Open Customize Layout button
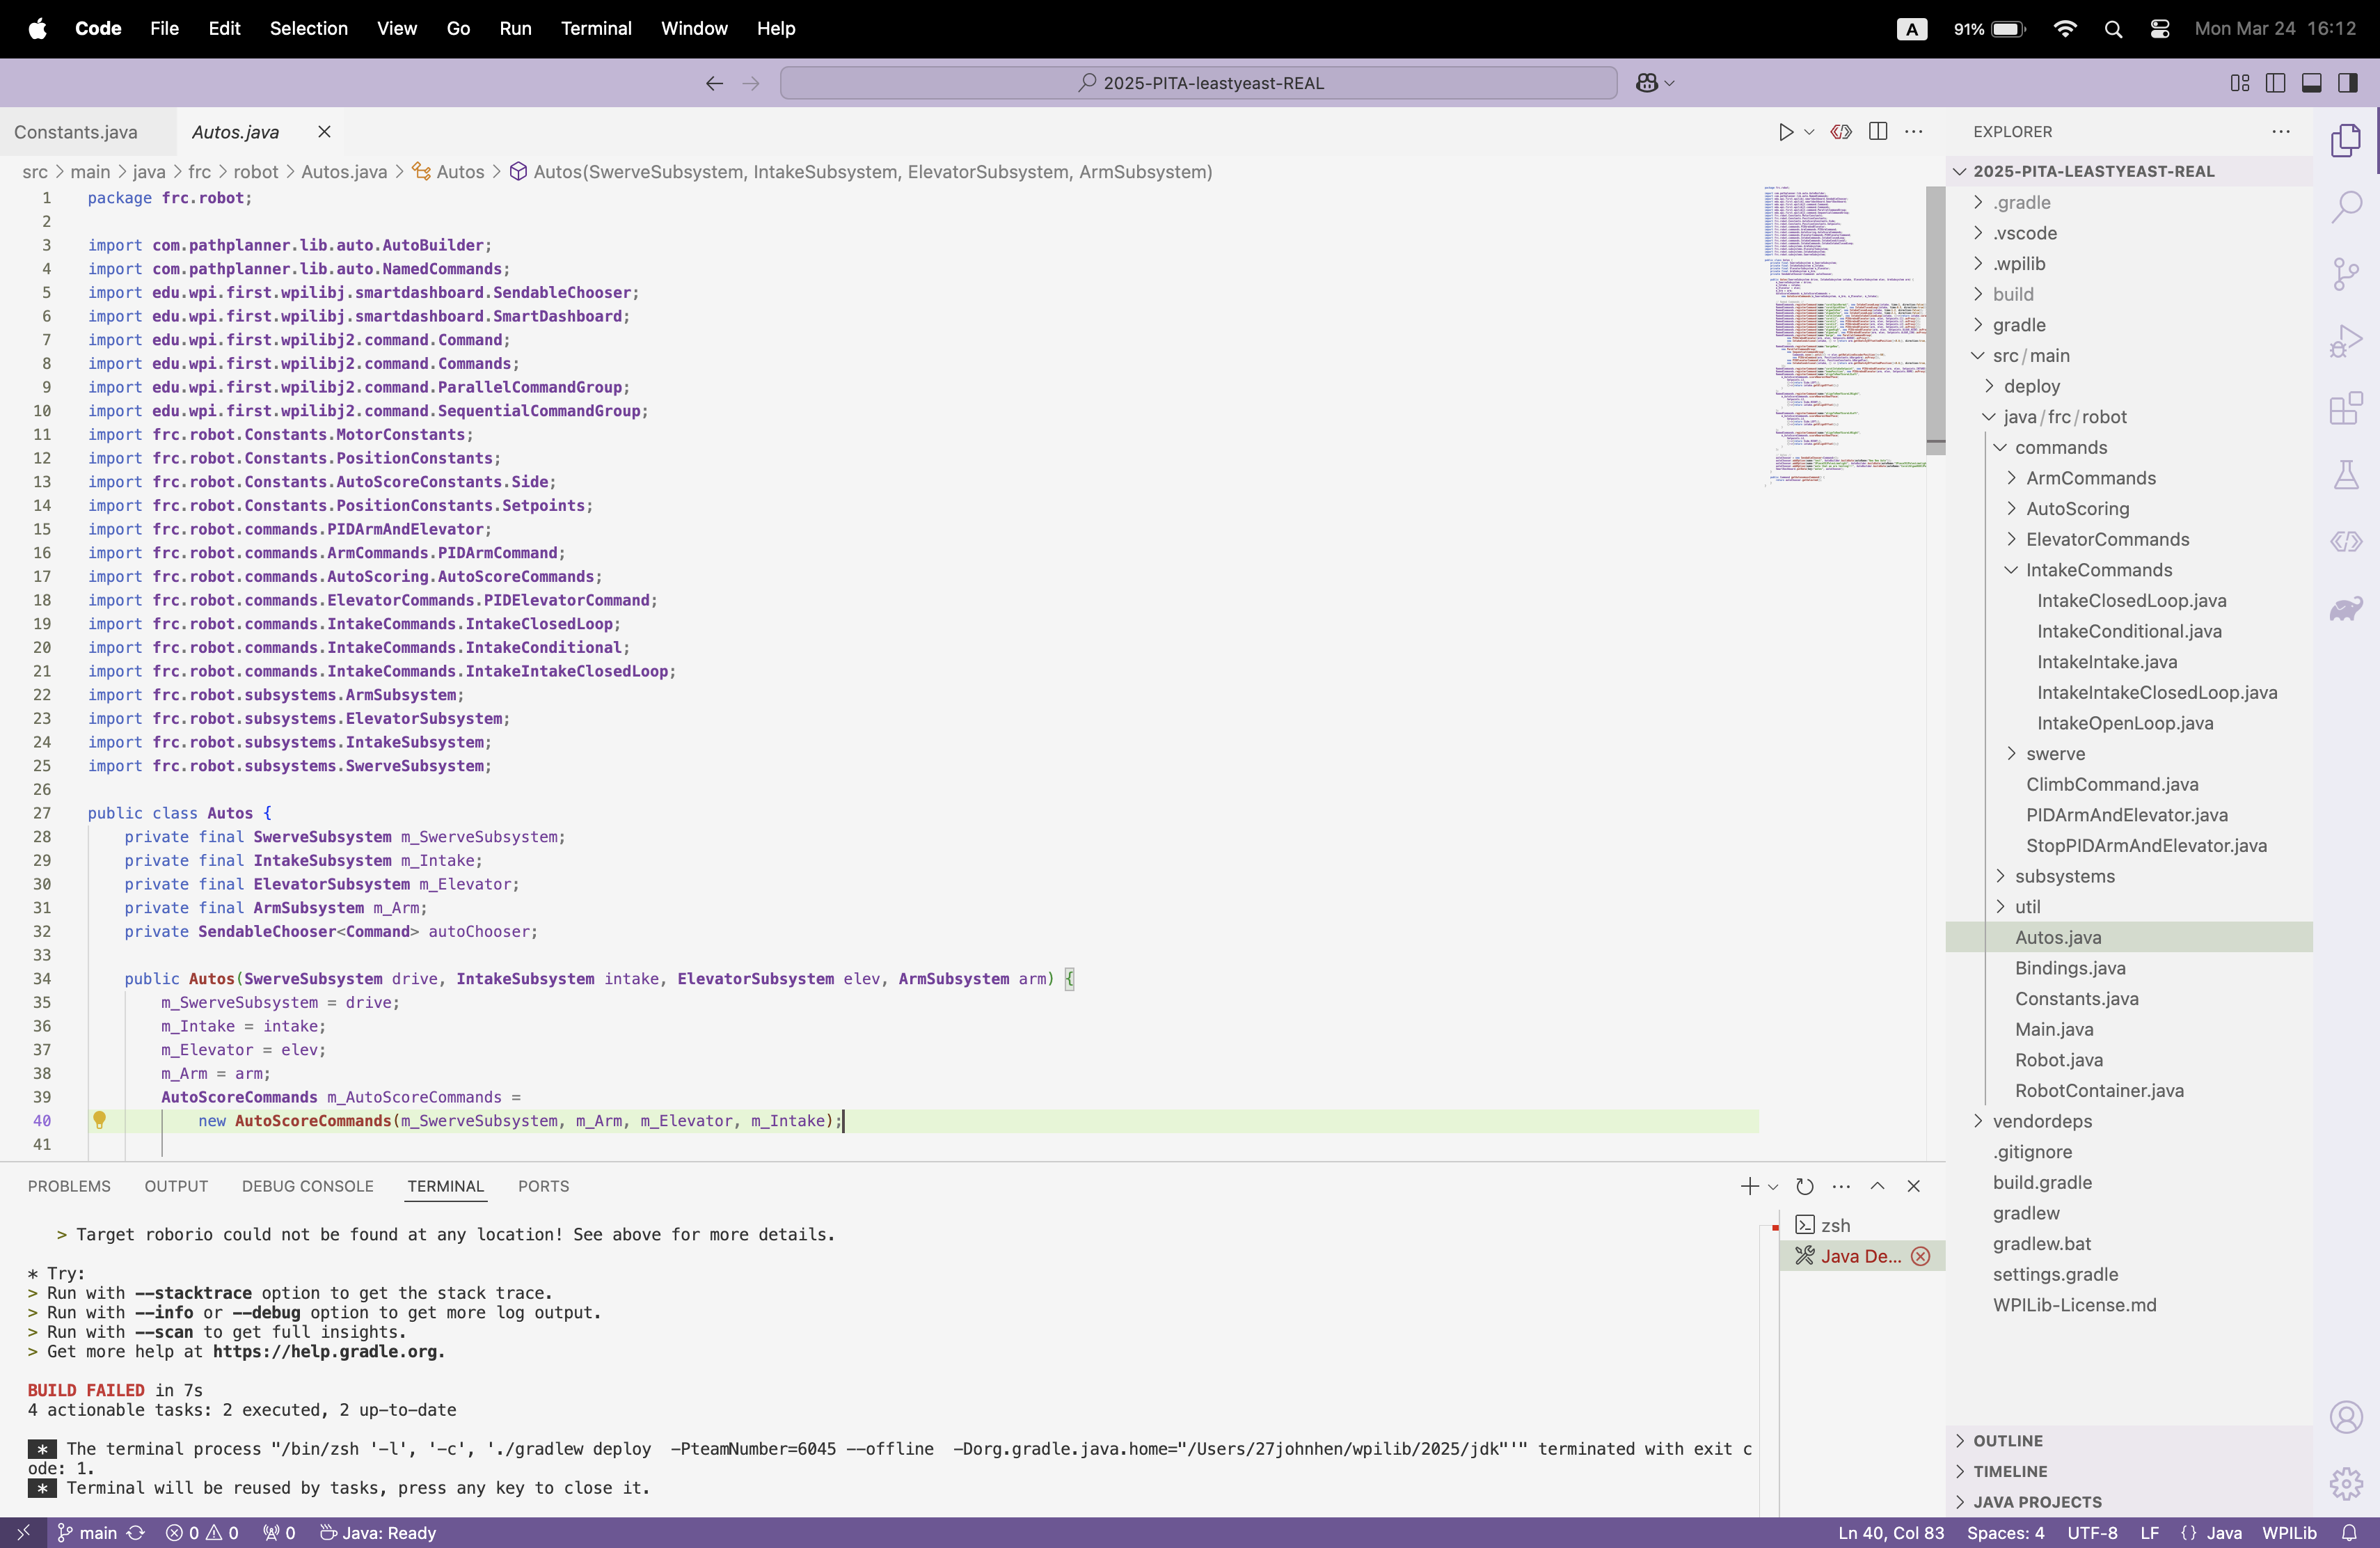This screenshot has height=1548, width=2380. [x=2240, y=83]
